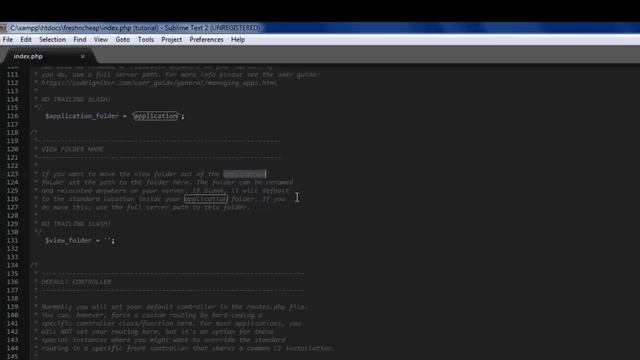
Task: Click NO TRAILING SLASH comment on line 114
Action: (x=76, y=99)
